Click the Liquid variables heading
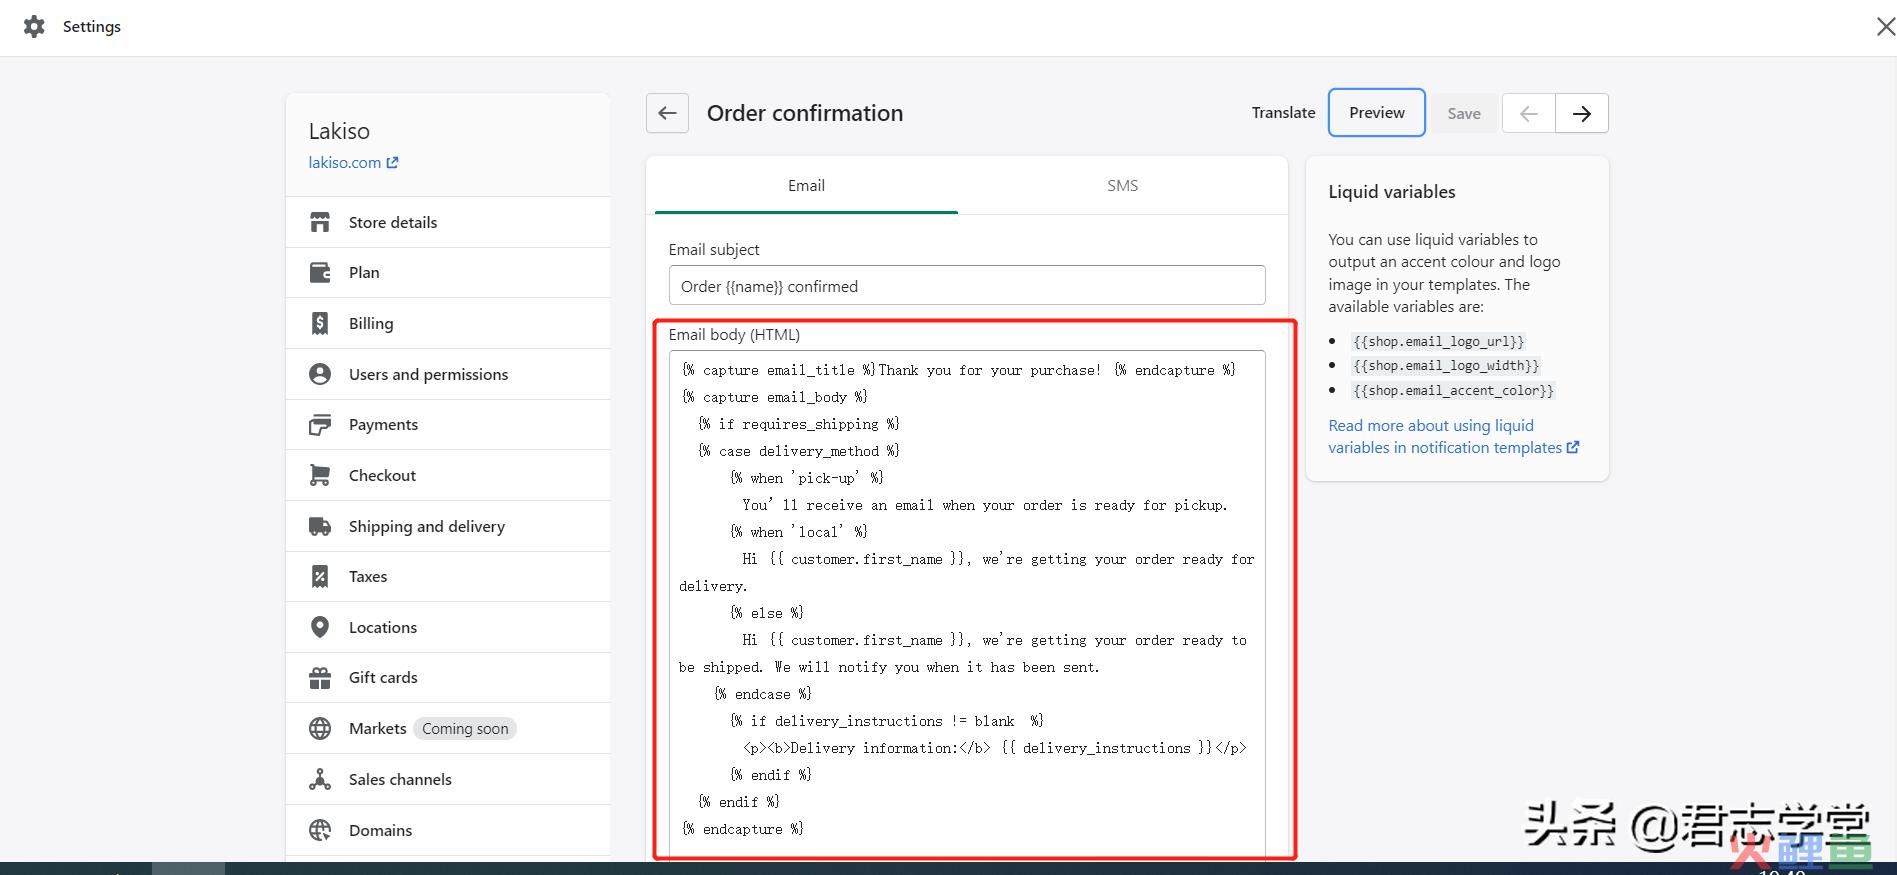The image size is (1897, 875). (x=1392, y=192)
